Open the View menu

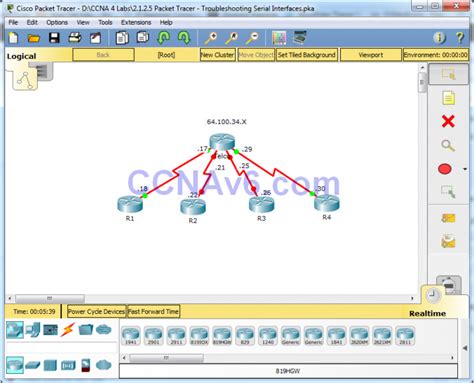click(83, 22)
